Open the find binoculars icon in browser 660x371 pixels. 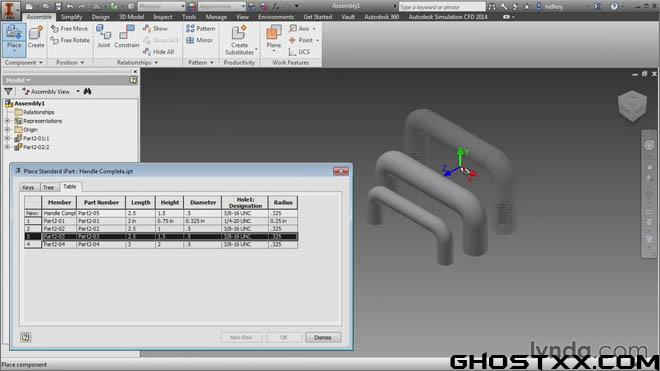click(88, 91)
